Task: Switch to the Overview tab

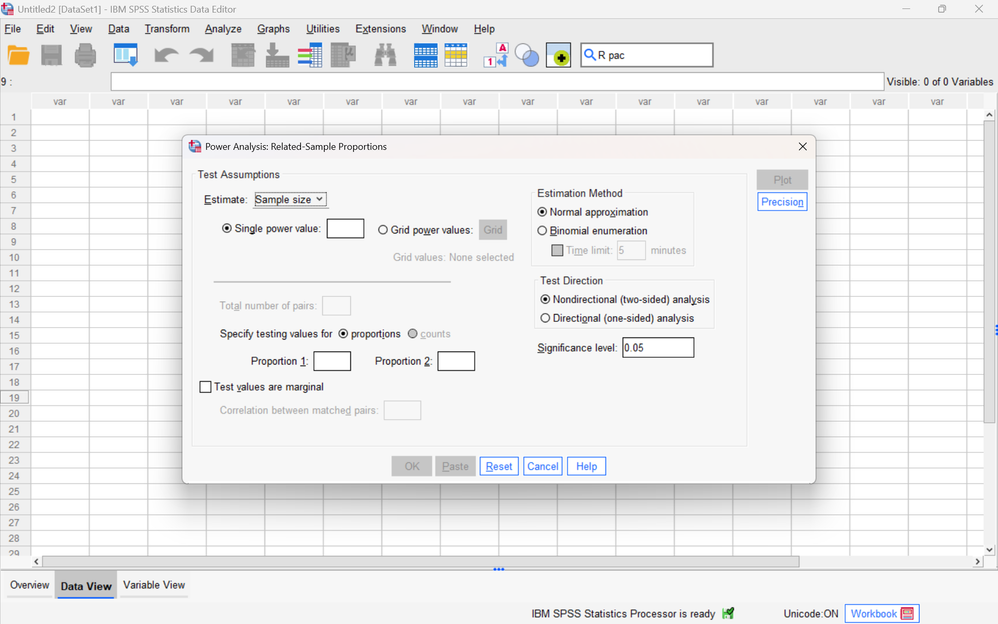Action: (x=29, y=585)
